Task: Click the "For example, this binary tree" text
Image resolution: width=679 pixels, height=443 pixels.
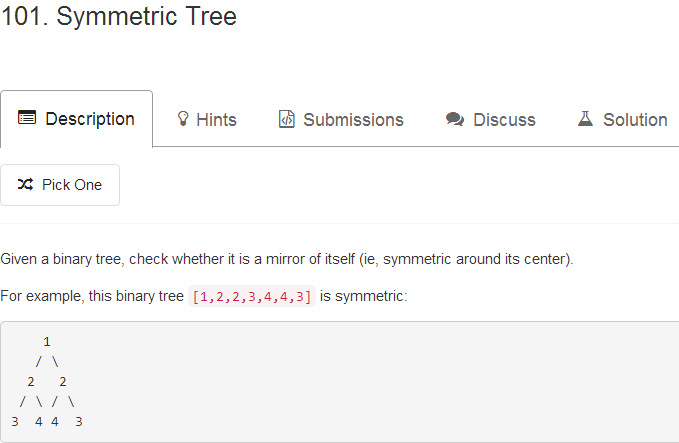Action: (92, 297)
